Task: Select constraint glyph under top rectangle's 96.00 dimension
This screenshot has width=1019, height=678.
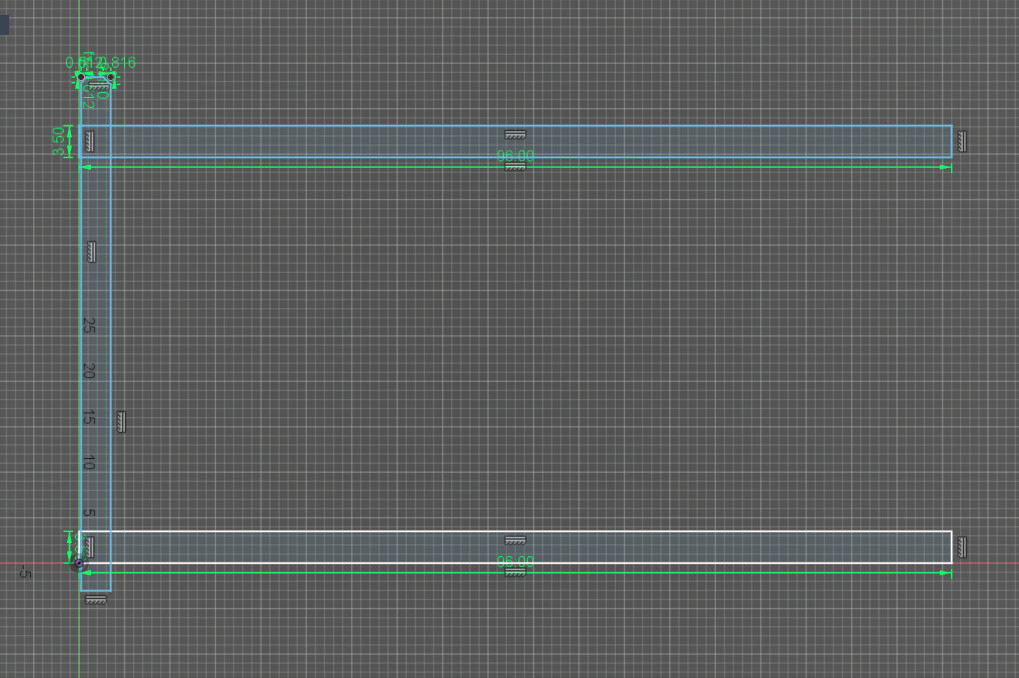Action: point(515,168)
